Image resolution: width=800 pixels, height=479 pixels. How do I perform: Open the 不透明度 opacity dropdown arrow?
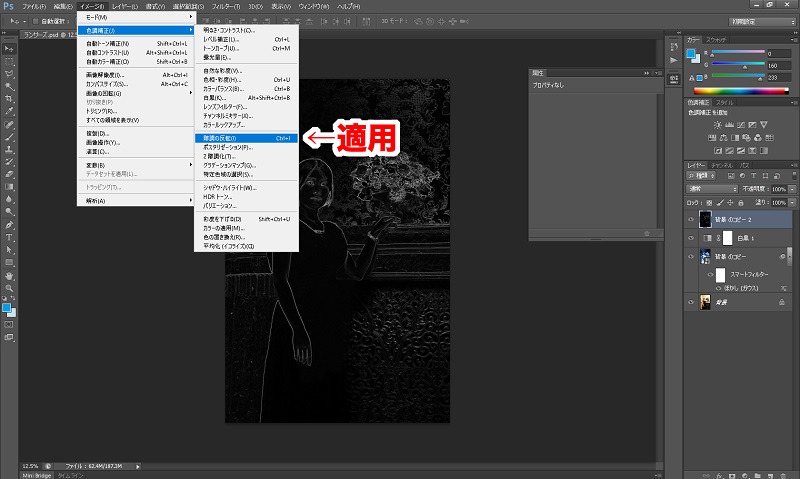click(792, 189)
